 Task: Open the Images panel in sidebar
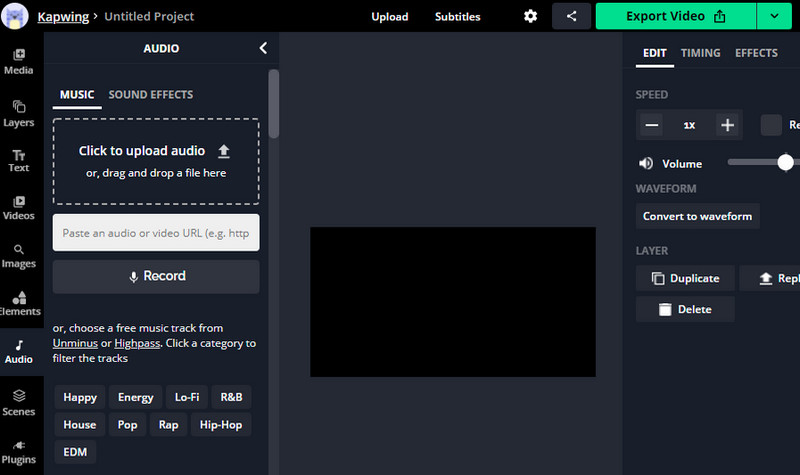(19, 256)
